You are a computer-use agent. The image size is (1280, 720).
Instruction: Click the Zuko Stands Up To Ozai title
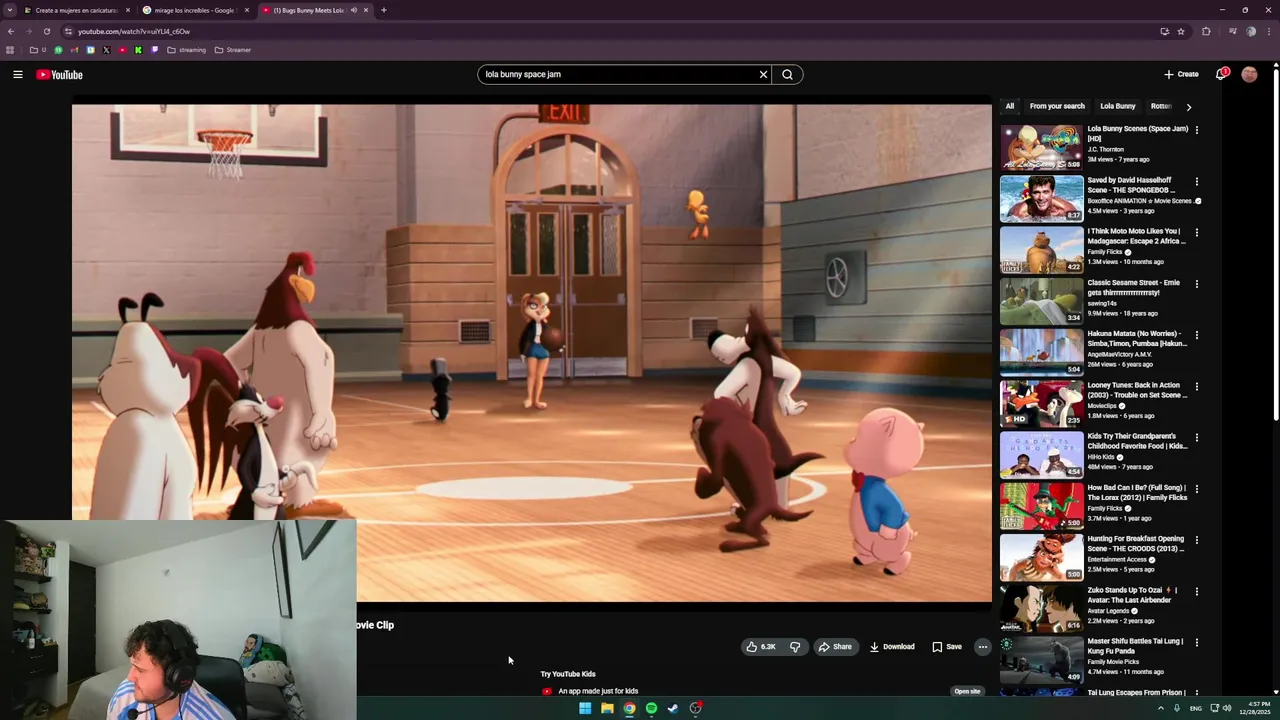(x=1132, y=595)
